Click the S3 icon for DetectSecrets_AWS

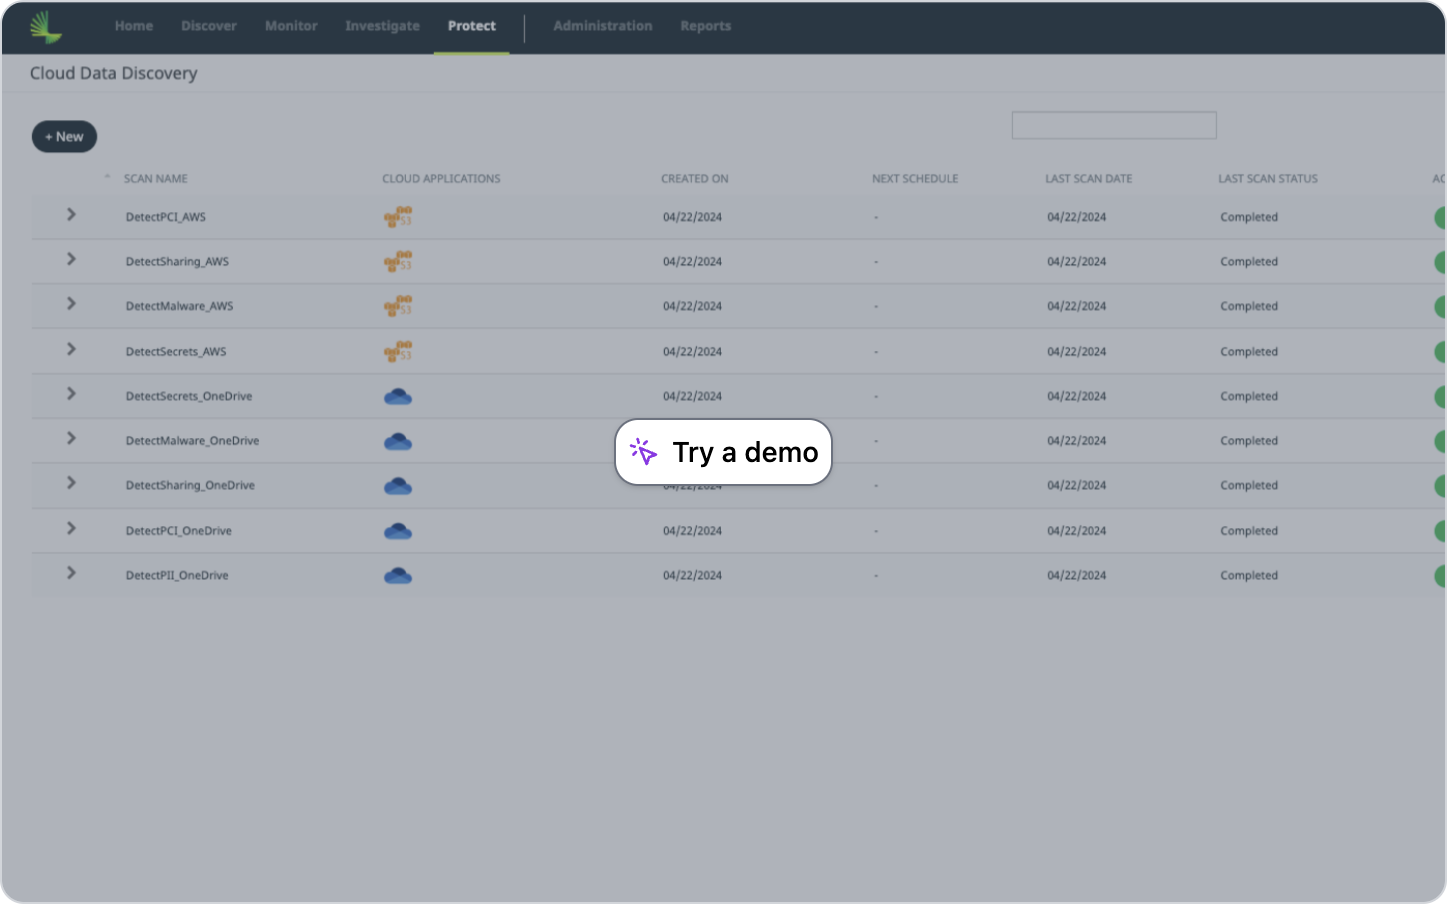[398, 351]
